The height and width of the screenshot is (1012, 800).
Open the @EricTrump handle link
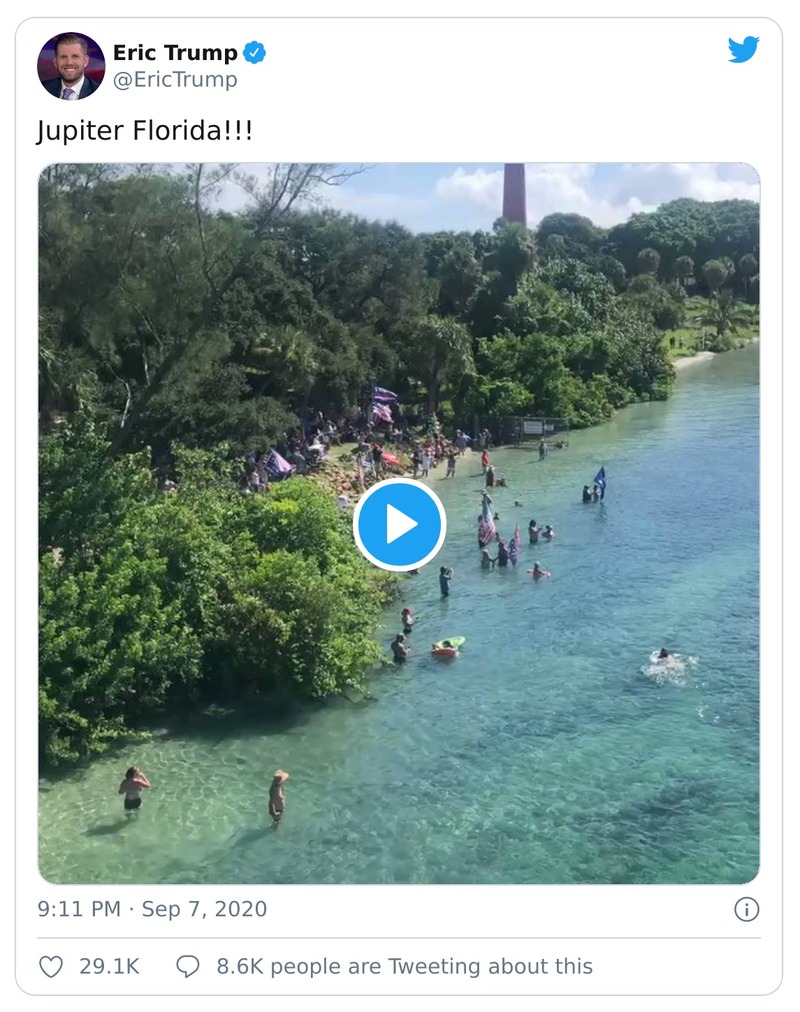pos(175,80)
